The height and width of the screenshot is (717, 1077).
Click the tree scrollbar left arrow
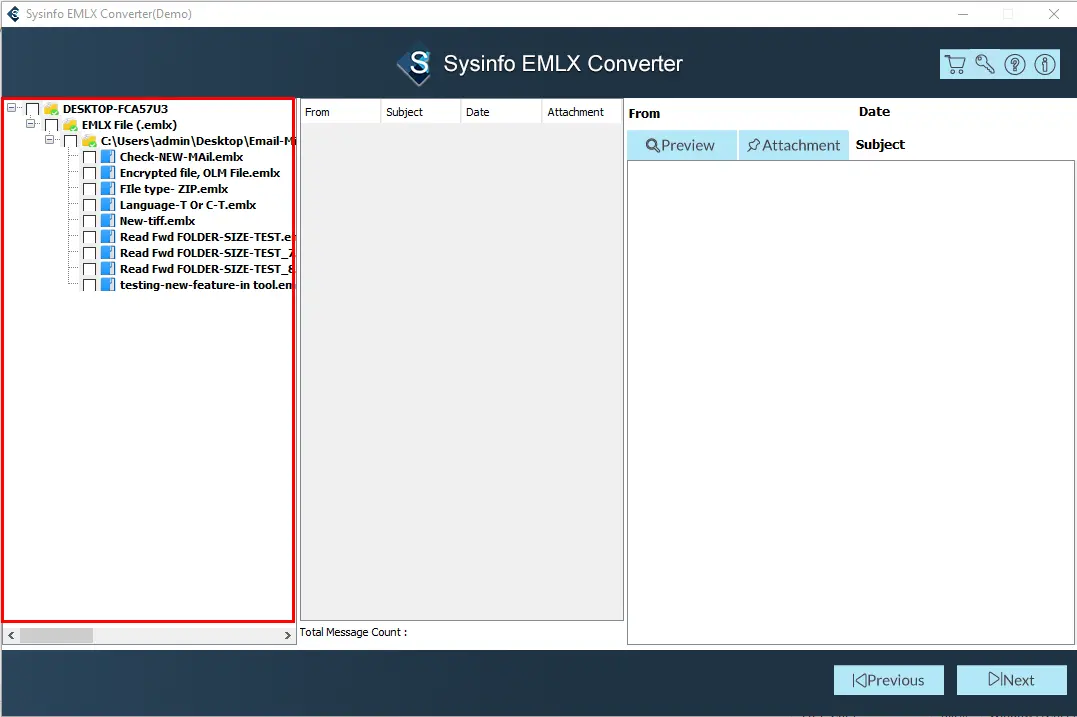(x=11, y=635)
